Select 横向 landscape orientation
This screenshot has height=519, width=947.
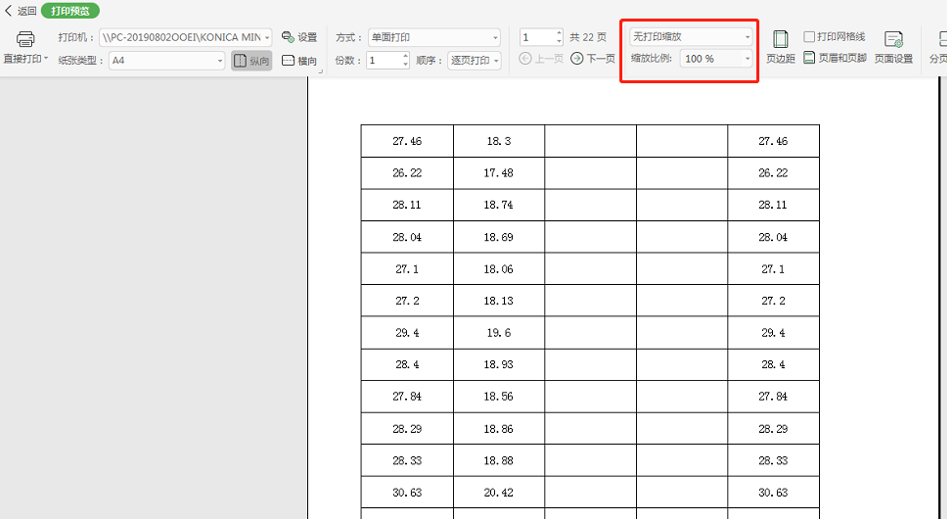coord(300,60)
